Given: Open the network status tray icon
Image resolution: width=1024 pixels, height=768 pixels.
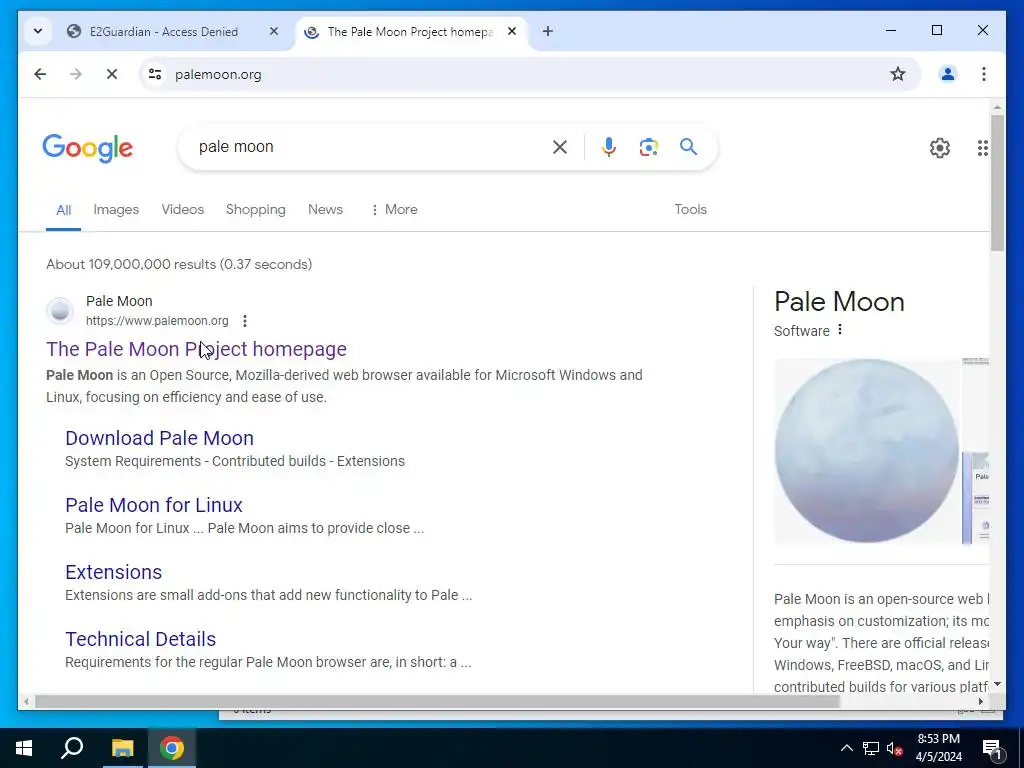Looking at the screenshot, I should click(871, 748).
